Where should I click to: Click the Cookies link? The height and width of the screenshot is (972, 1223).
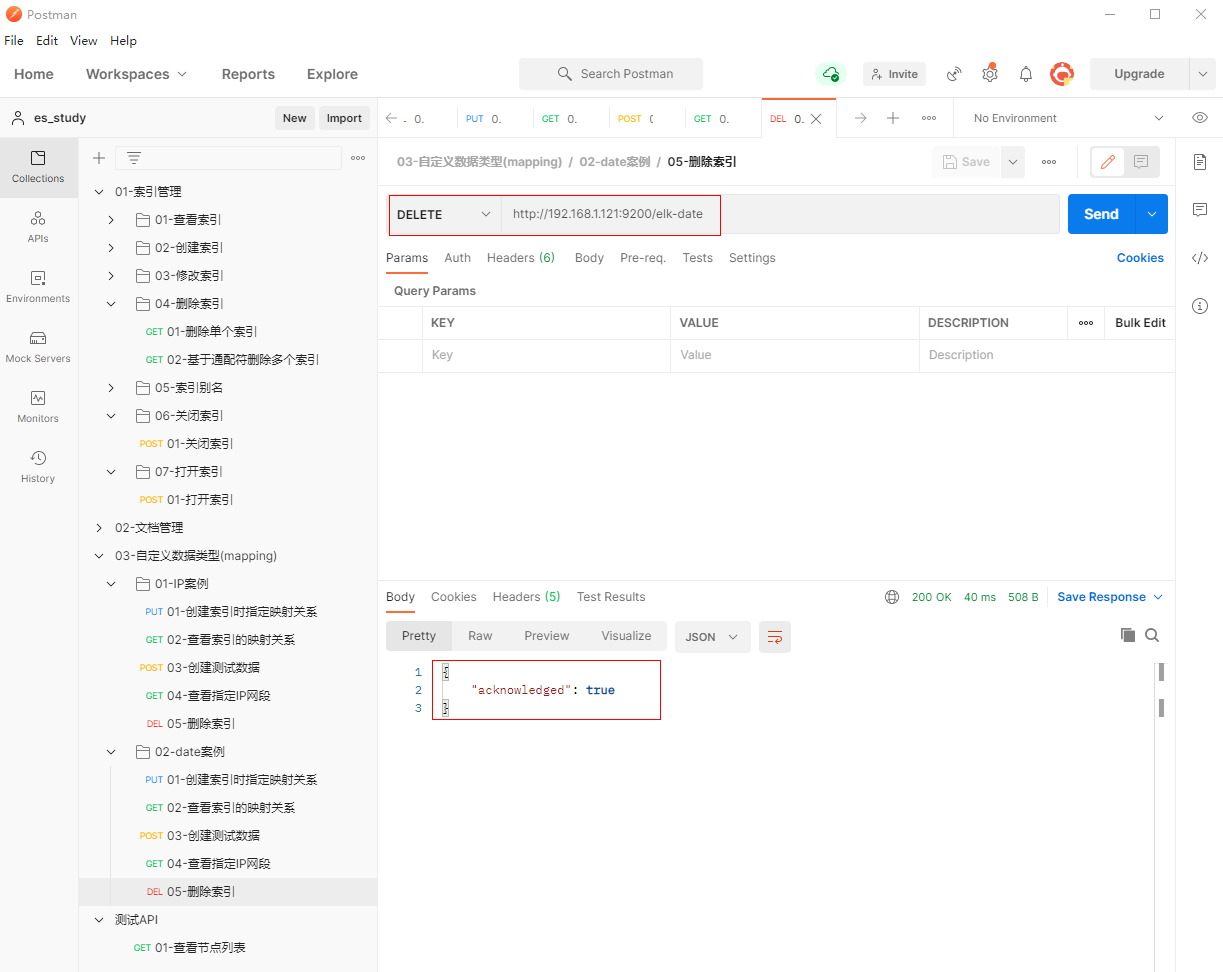pos(1139,258)
